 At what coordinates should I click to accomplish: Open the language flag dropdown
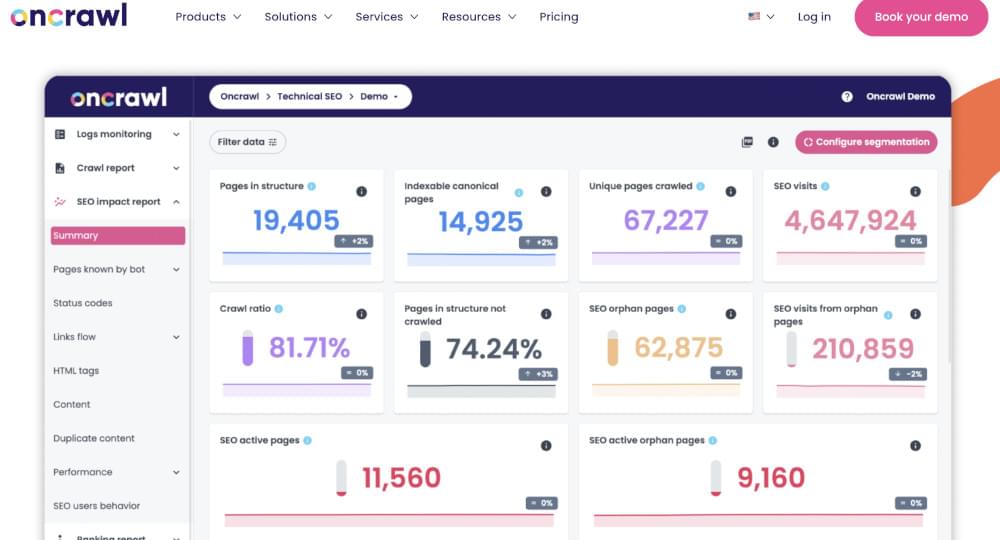[761, 17]
